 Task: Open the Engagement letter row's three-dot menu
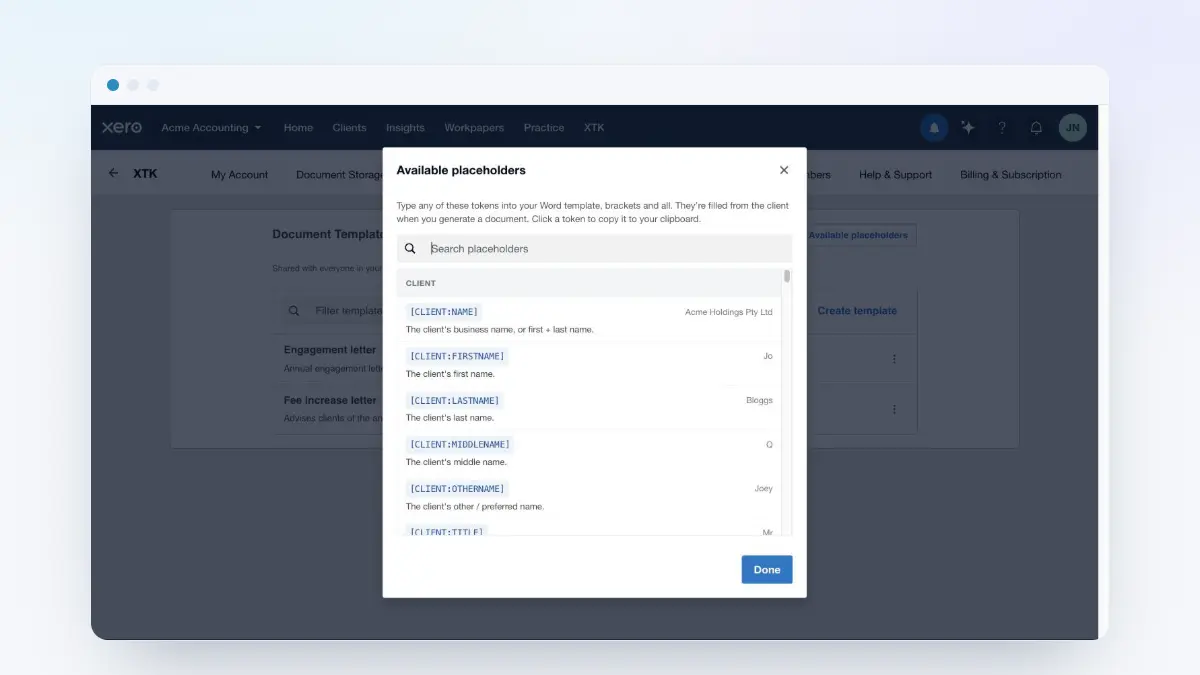894,359
